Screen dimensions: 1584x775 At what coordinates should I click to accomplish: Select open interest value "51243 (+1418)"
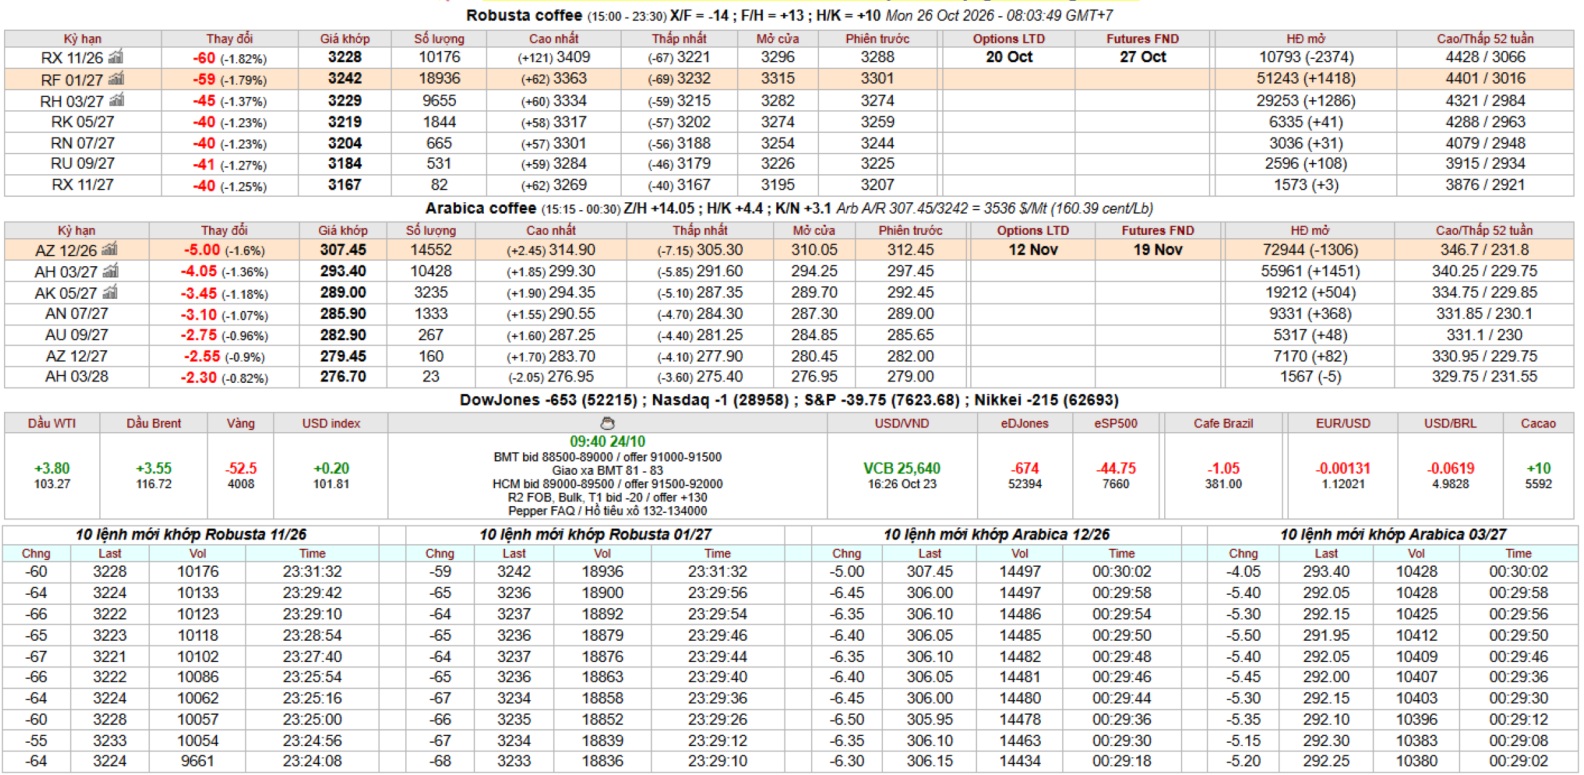click(1307, 78)
